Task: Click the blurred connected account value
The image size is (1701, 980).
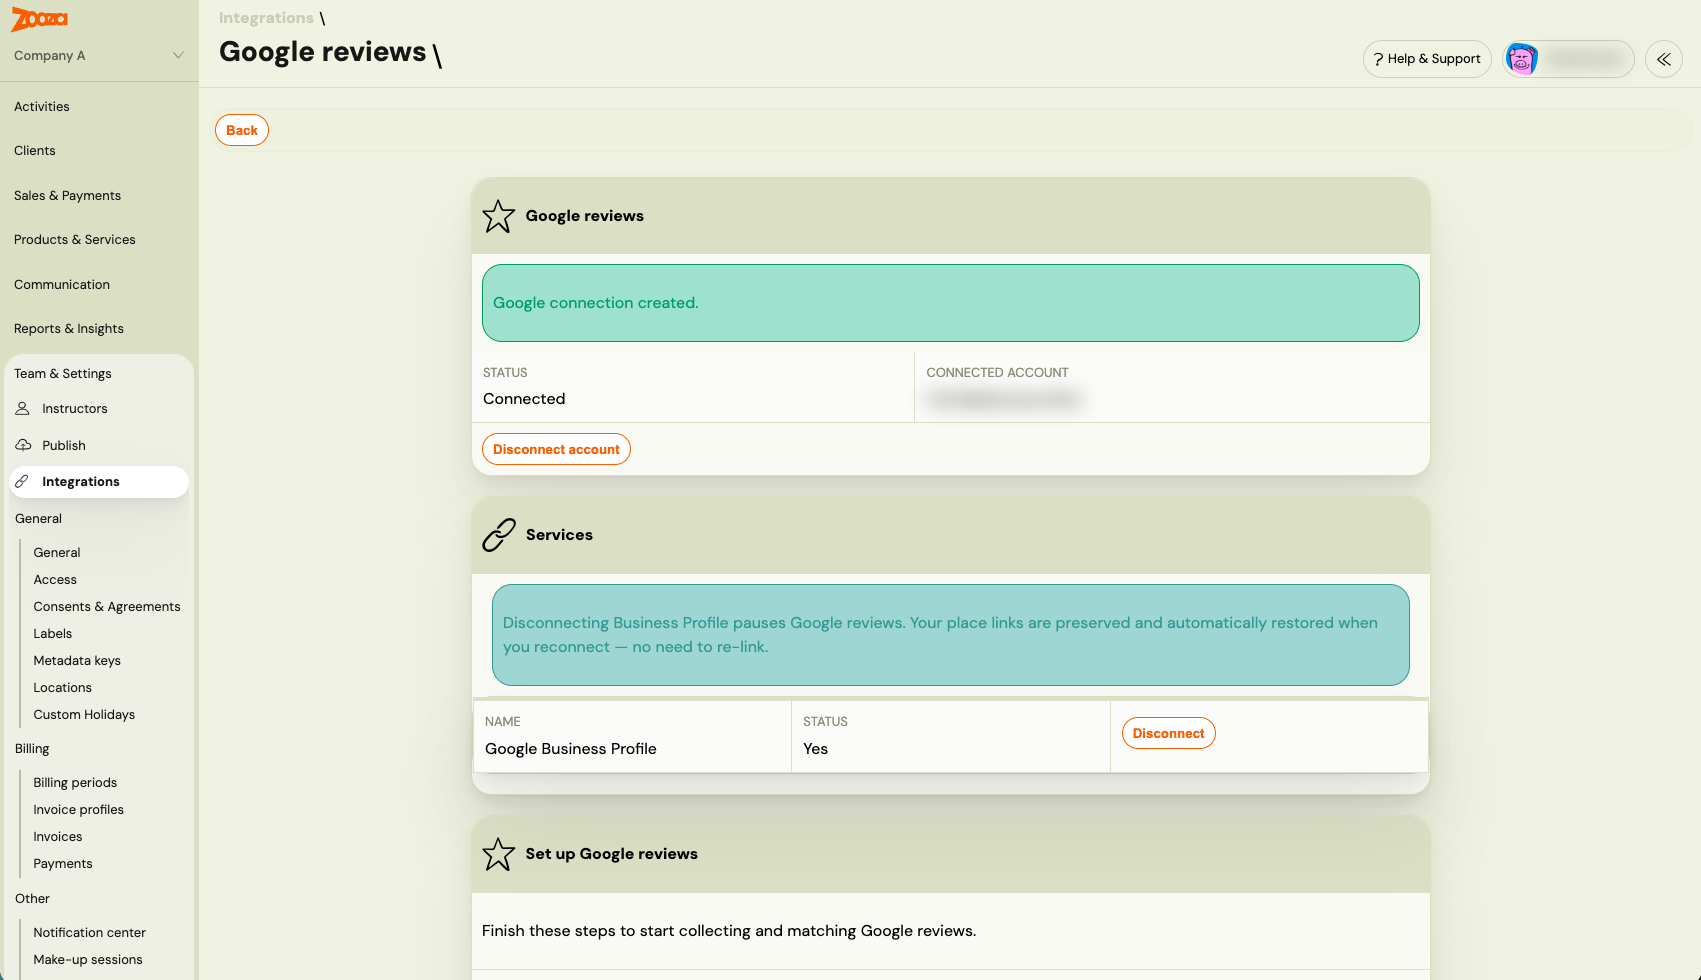Action: (x=1004, y=399)
